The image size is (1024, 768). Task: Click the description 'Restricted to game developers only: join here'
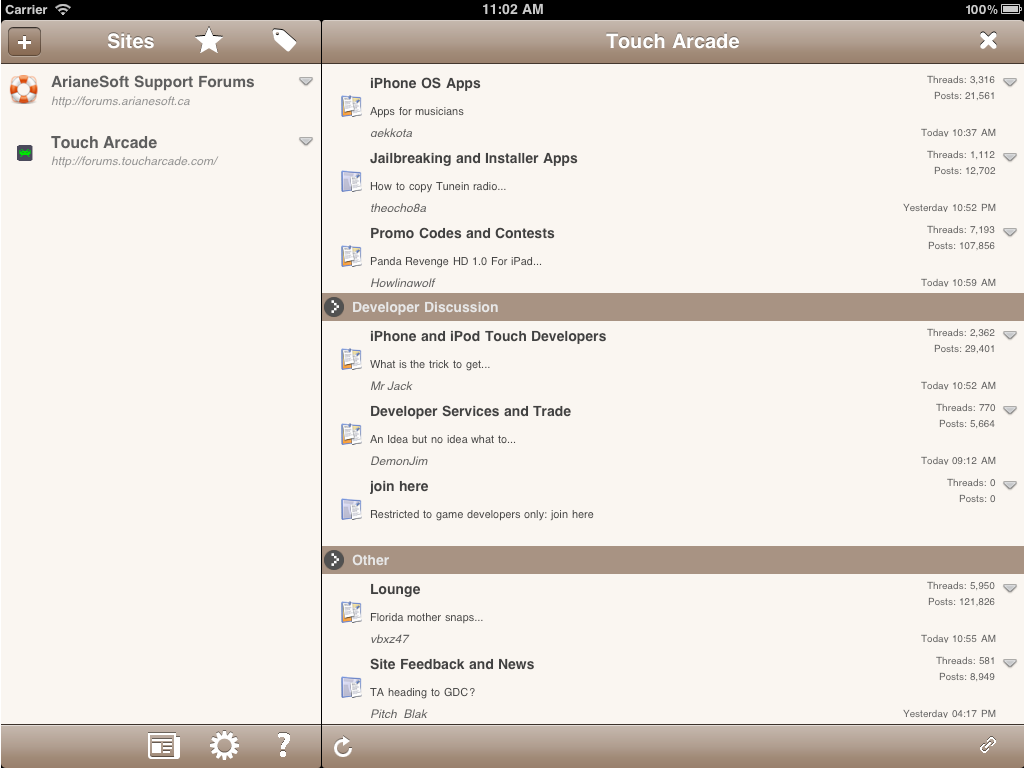(482, 515)
